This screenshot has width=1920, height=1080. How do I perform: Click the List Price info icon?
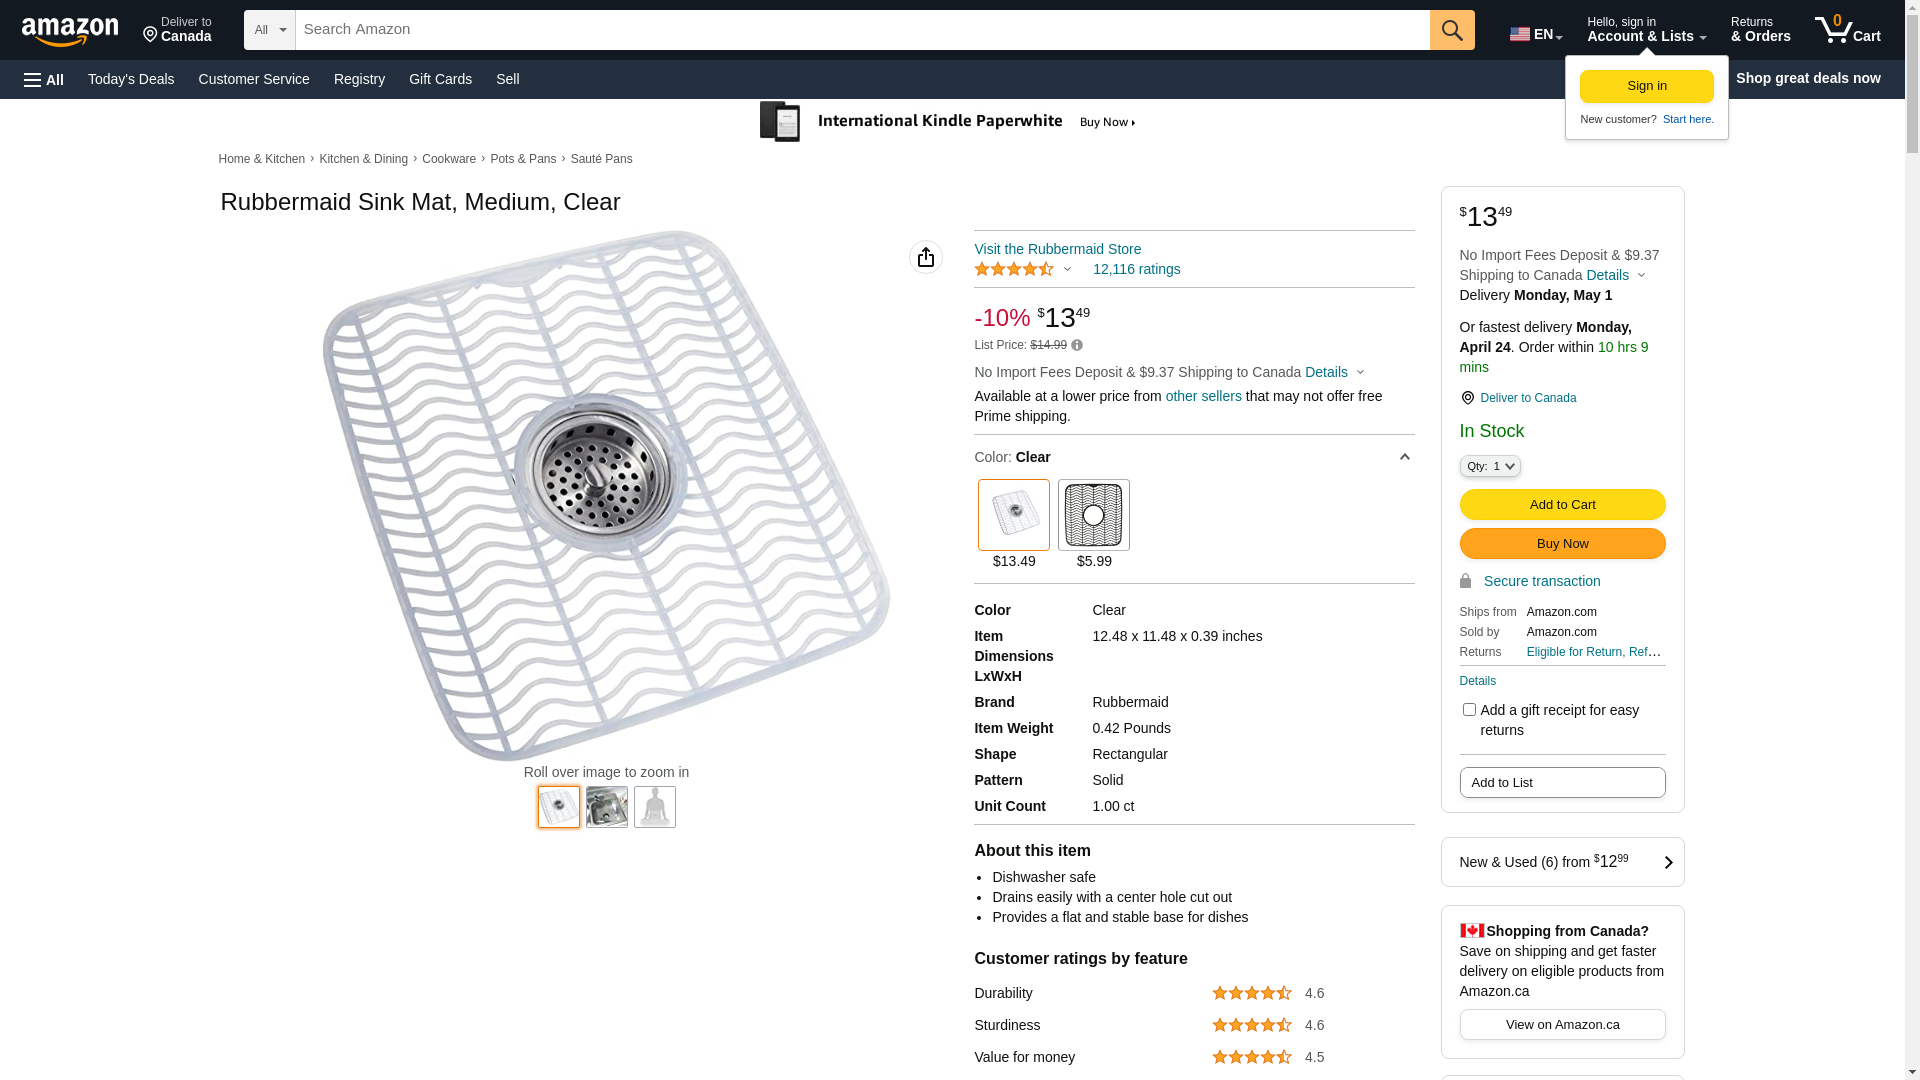[x=1077, y=345]
